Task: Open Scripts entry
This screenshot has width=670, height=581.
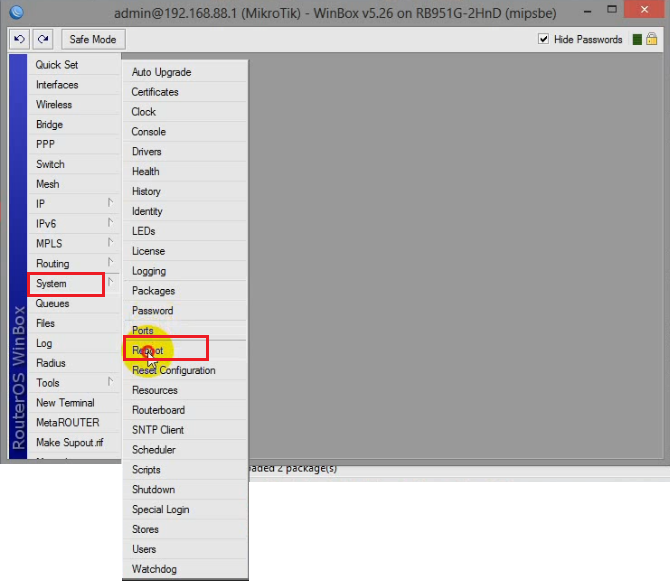Action: pyautogui.click(x=185, y=469)
